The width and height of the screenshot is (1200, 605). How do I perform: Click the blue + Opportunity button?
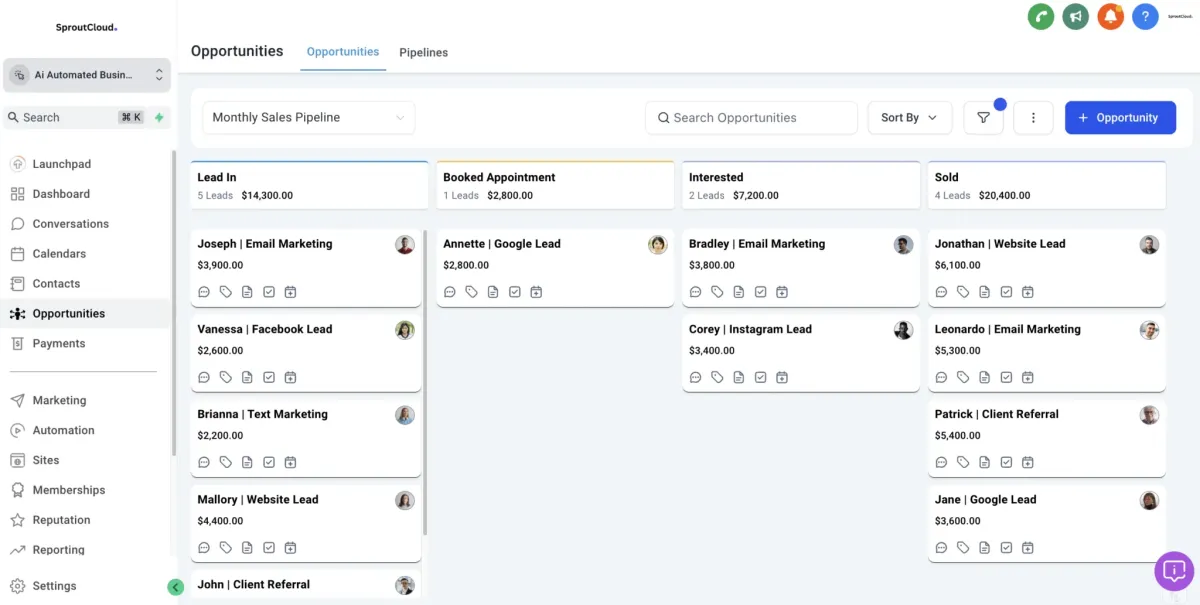(x=1120, y=117)
